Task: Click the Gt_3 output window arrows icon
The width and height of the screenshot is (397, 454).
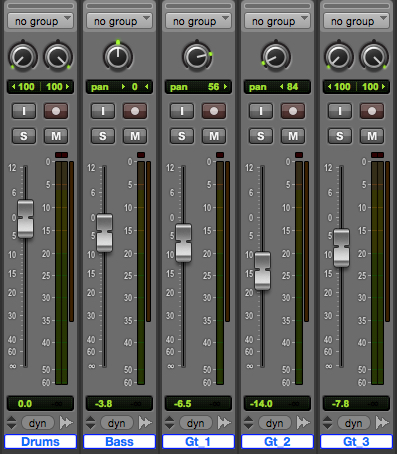Action: (382, 423)
